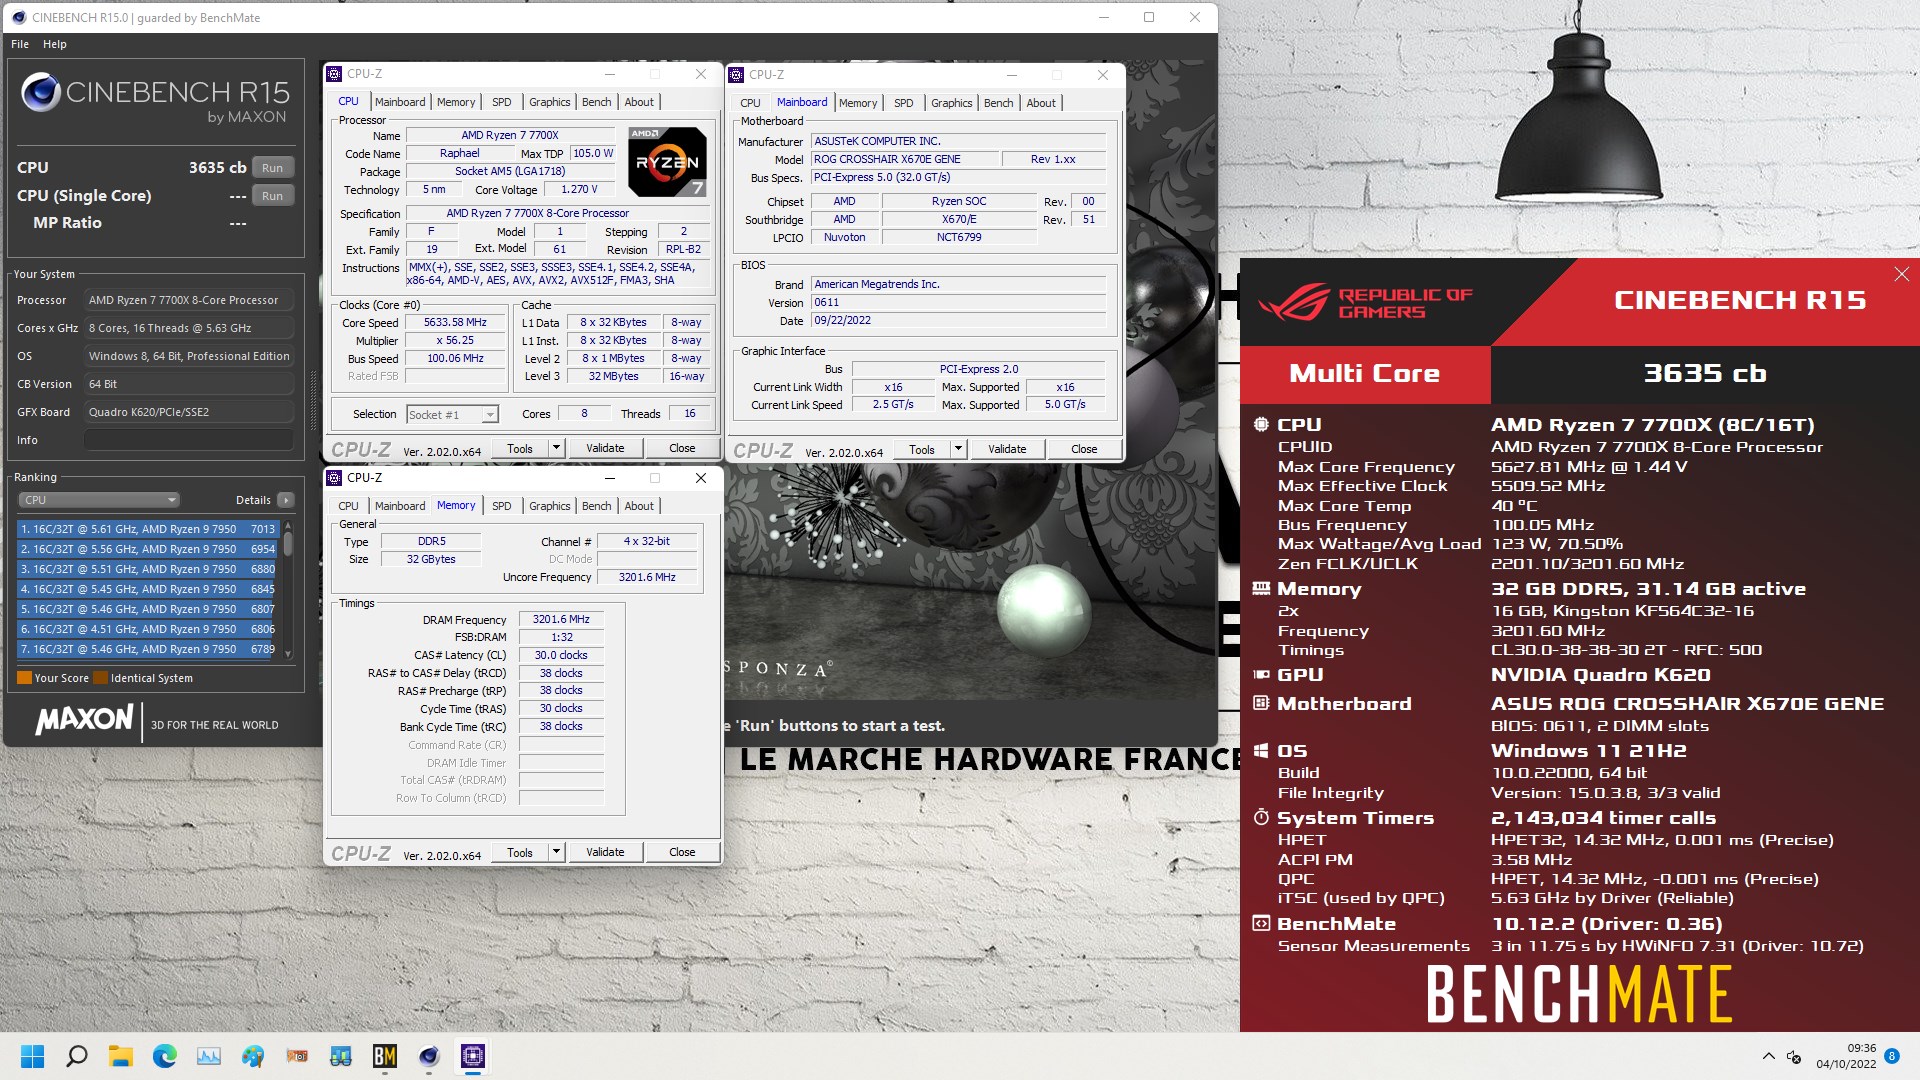The height and width of the screenshot is (1080, 1920).
Task: Switch to Cinebench via its taskbar icon
Action: point(429,1056)
